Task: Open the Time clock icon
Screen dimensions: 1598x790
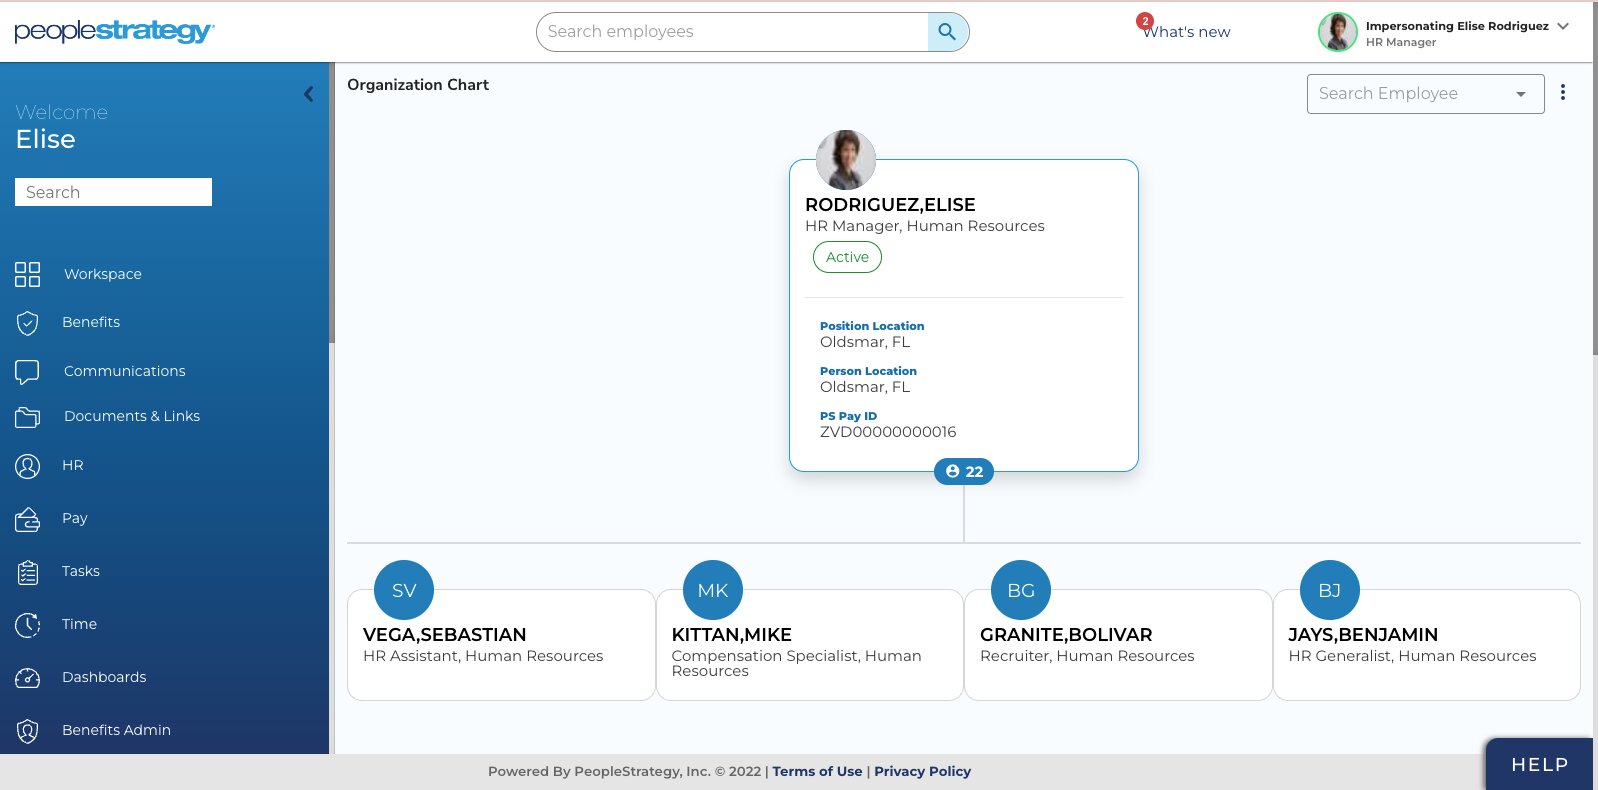Action: 28,625
